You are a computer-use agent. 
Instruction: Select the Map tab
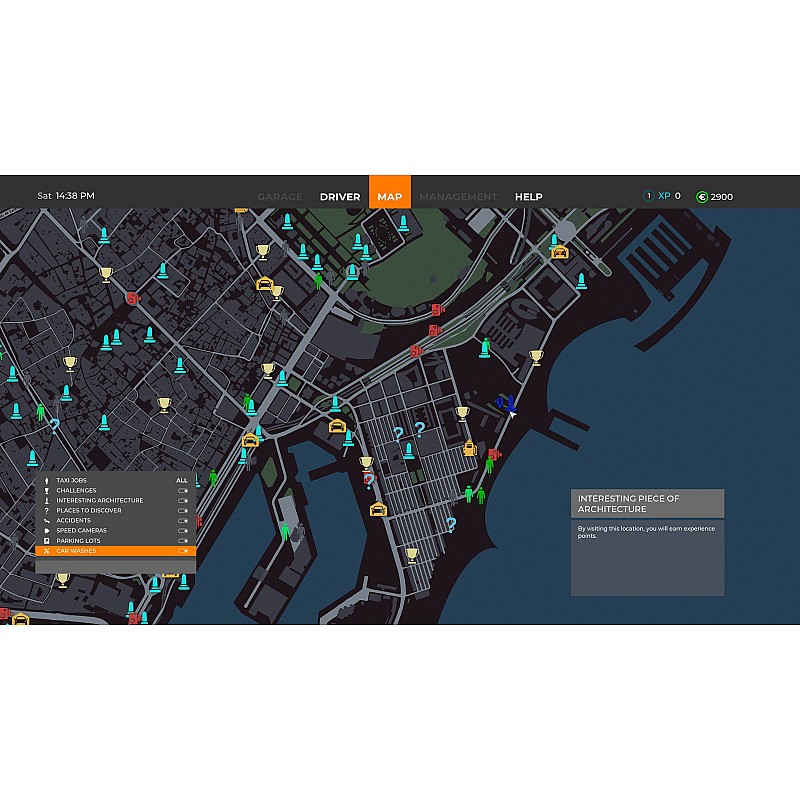click(x=389, y=197)
